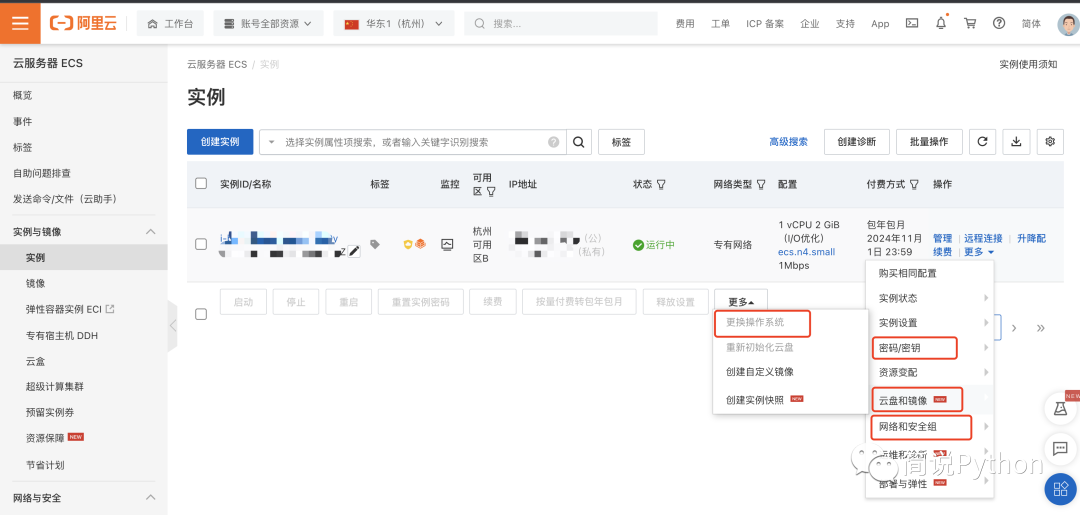
Task: Open the help question mark icon
Action: (999, 23)
